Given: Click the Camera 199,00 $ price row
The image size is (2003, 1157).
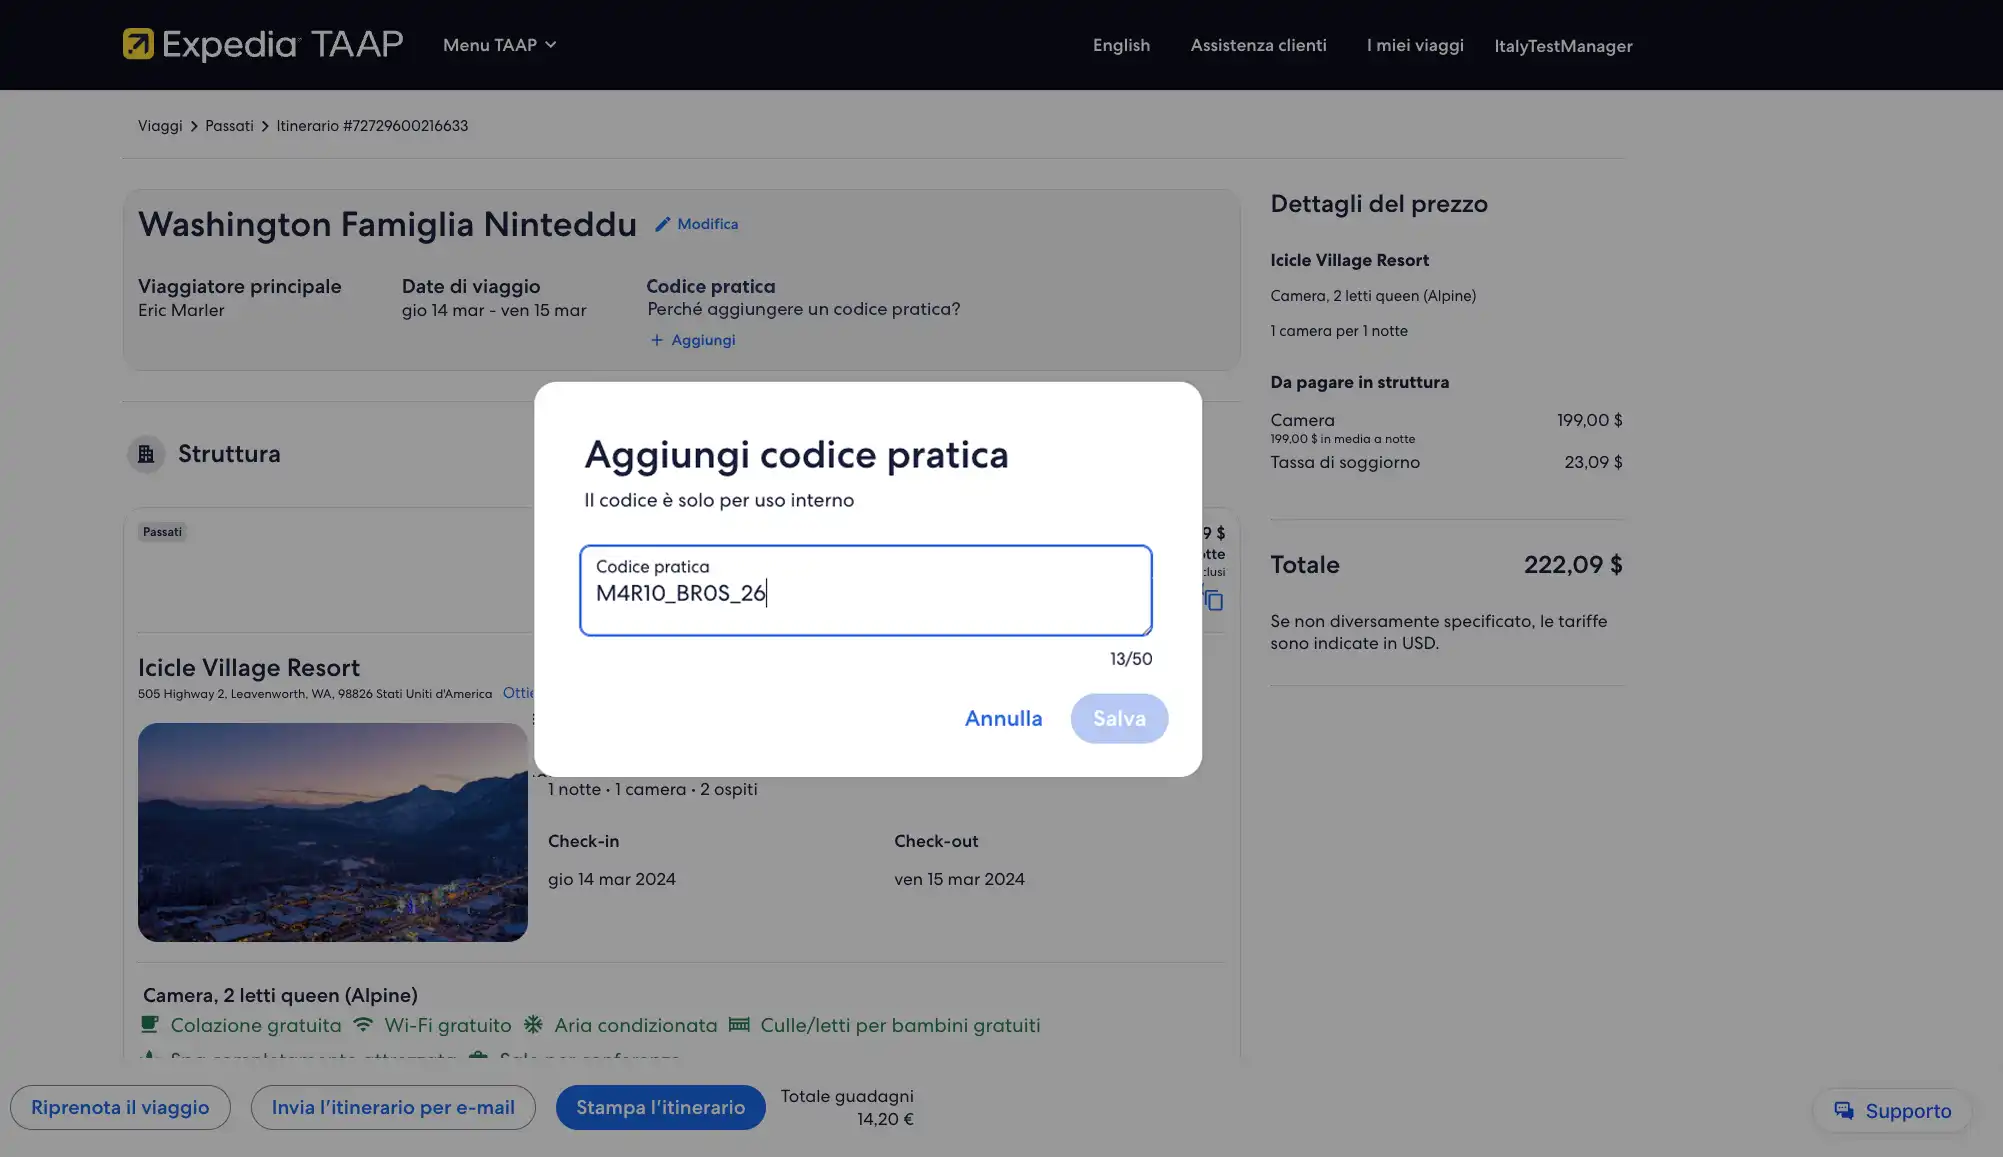Looking at the screenshot, I should tap(1446, 420).
